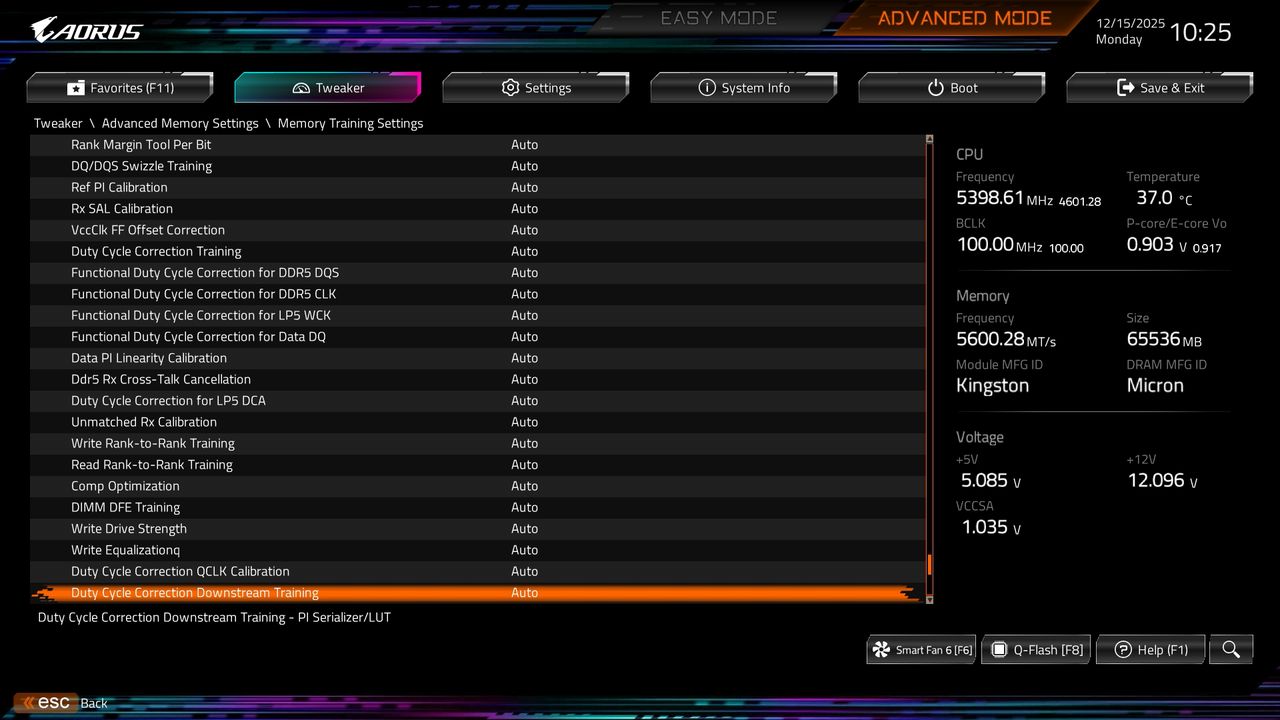This screenshot has height=720, width=1280.
Task: Launch Q-Flash via its icon
Action: coord(1000,649)
